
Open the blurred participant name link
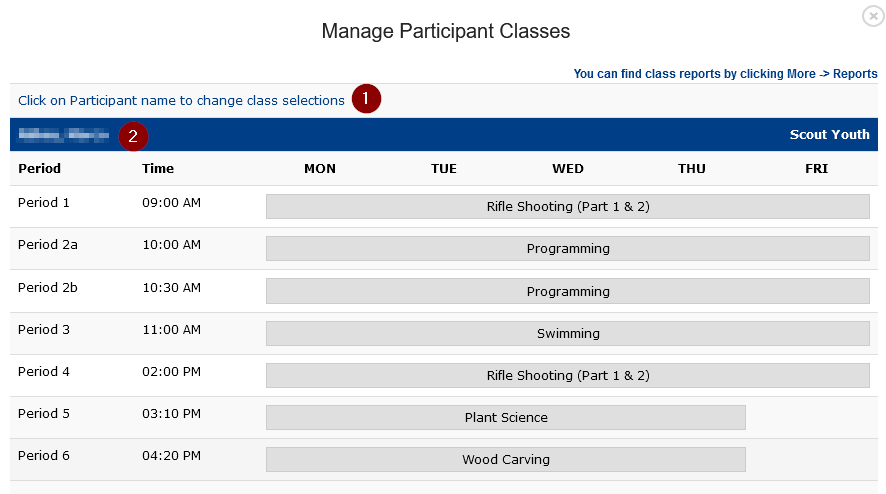(63, 135)
